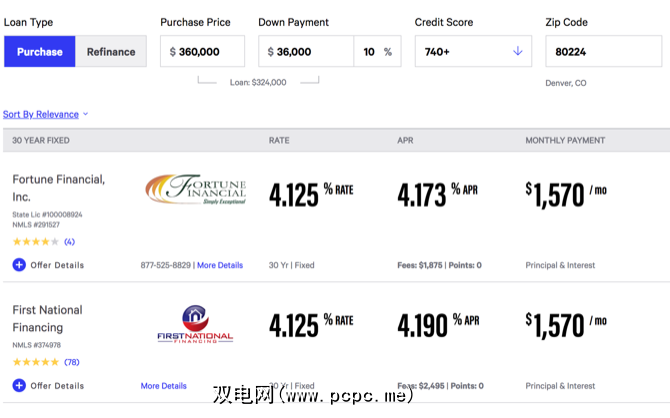The width and height of the screenshot is (670, 418).
Task: Edit the Purchase Price field showing 360,000
Action: click(203, 51)
